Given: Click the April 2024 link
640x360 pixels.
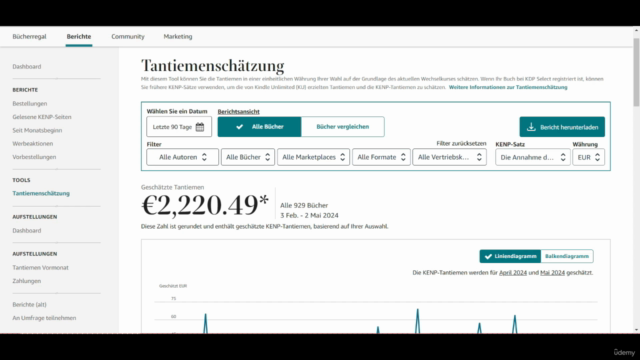Looking at the screenshot, I should pyautogui.click(x=513, y=273).
